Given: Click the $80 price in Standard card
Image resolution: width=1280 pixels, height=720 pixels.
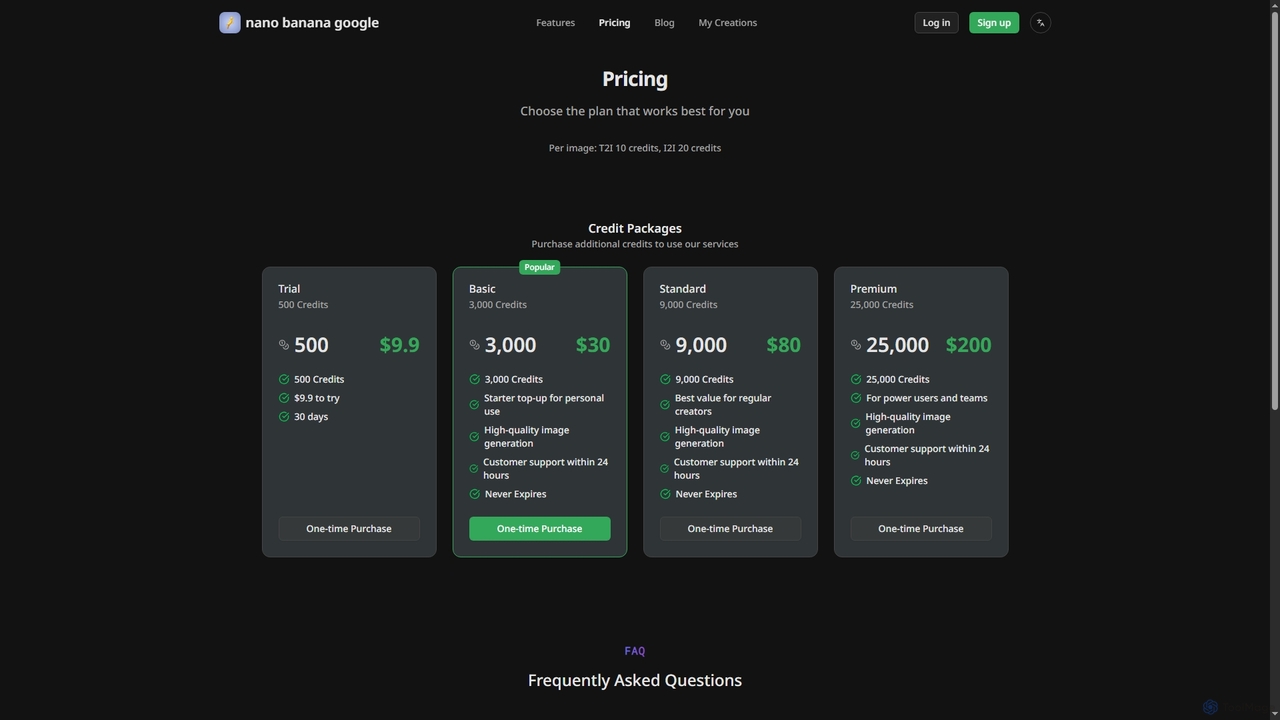Looking at the screenshot, I should click(x=783, y=345).
